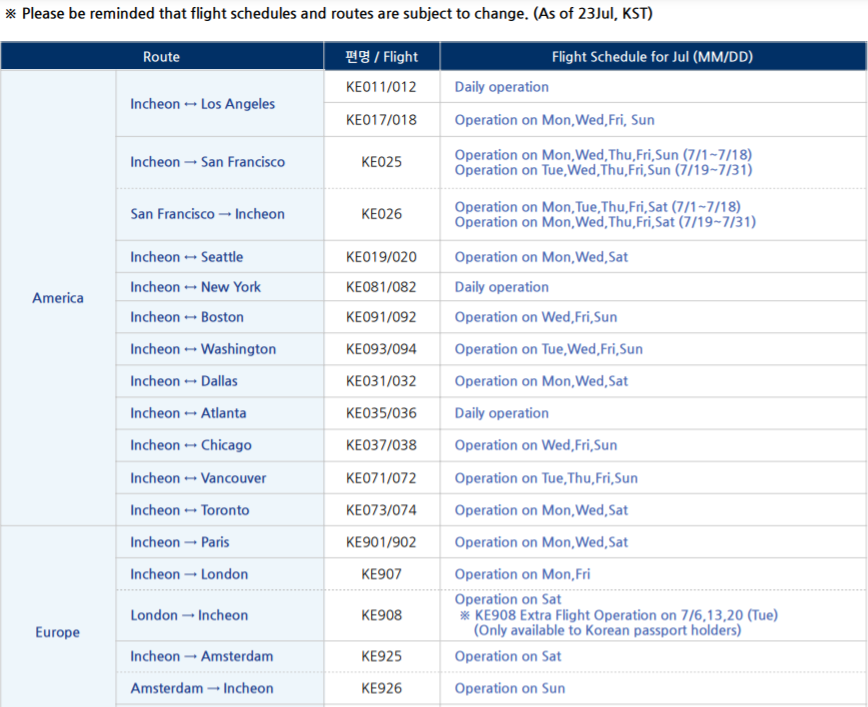This screenshot has height=707, width=868.
Task: Click flight number KE026
Action: 381,214
